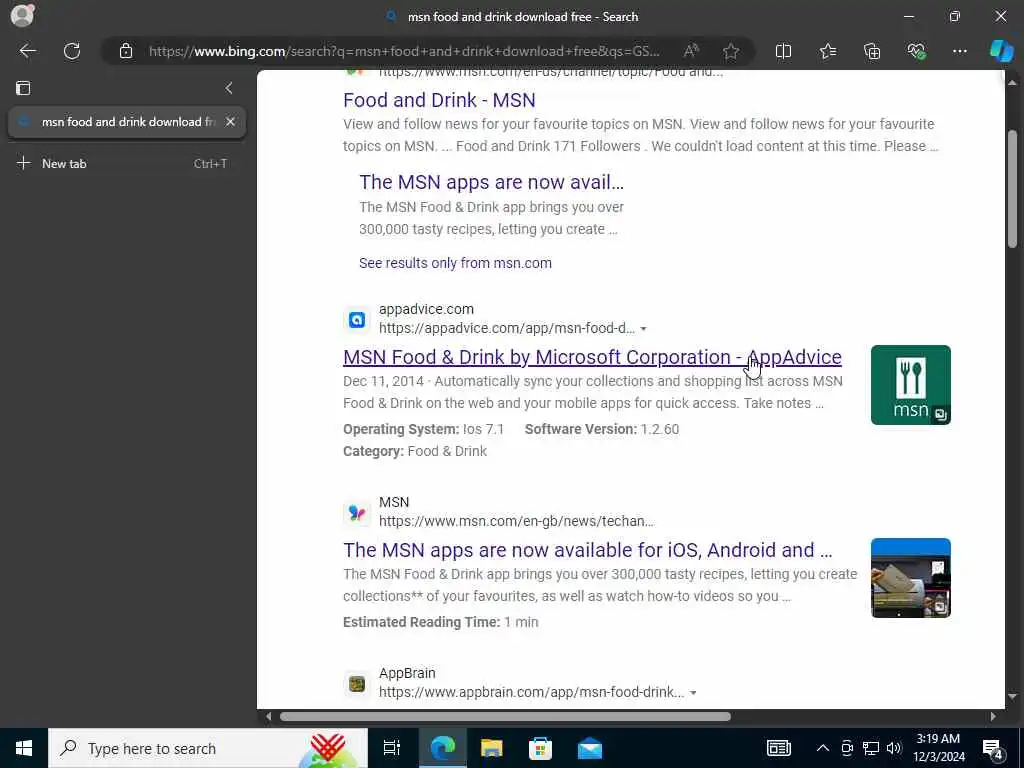Add this page to favorites star
This screenshot has height=768, width=1024.
(x=731, y=51)
